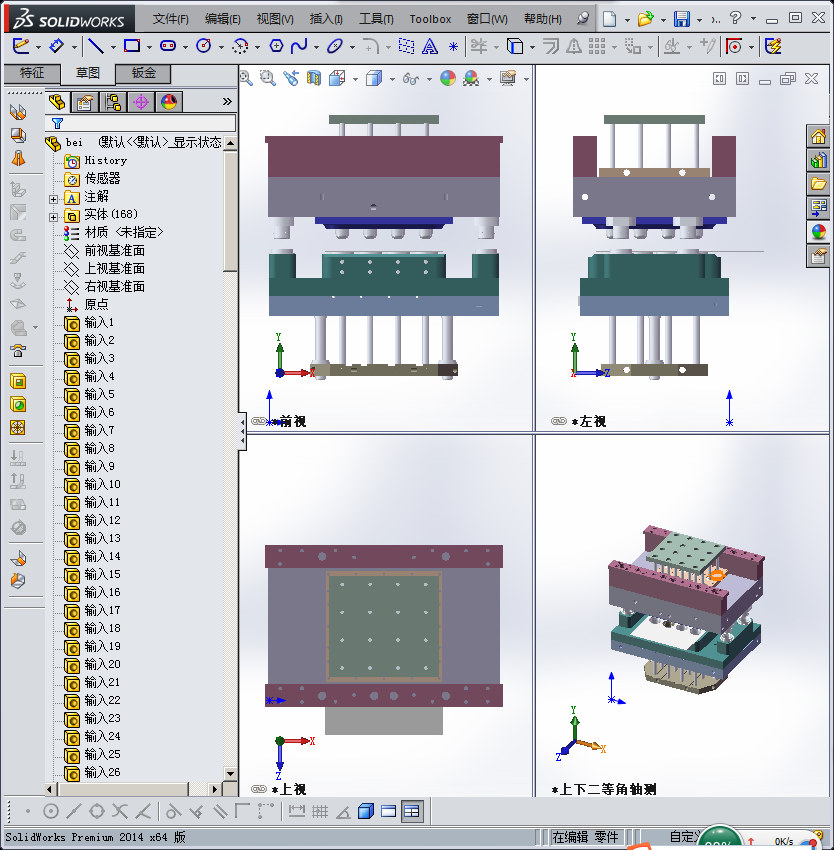Open the Circle tool dropdown arrow
The width and height of the screenshot is (834, 850).
[x=221, y=47]
